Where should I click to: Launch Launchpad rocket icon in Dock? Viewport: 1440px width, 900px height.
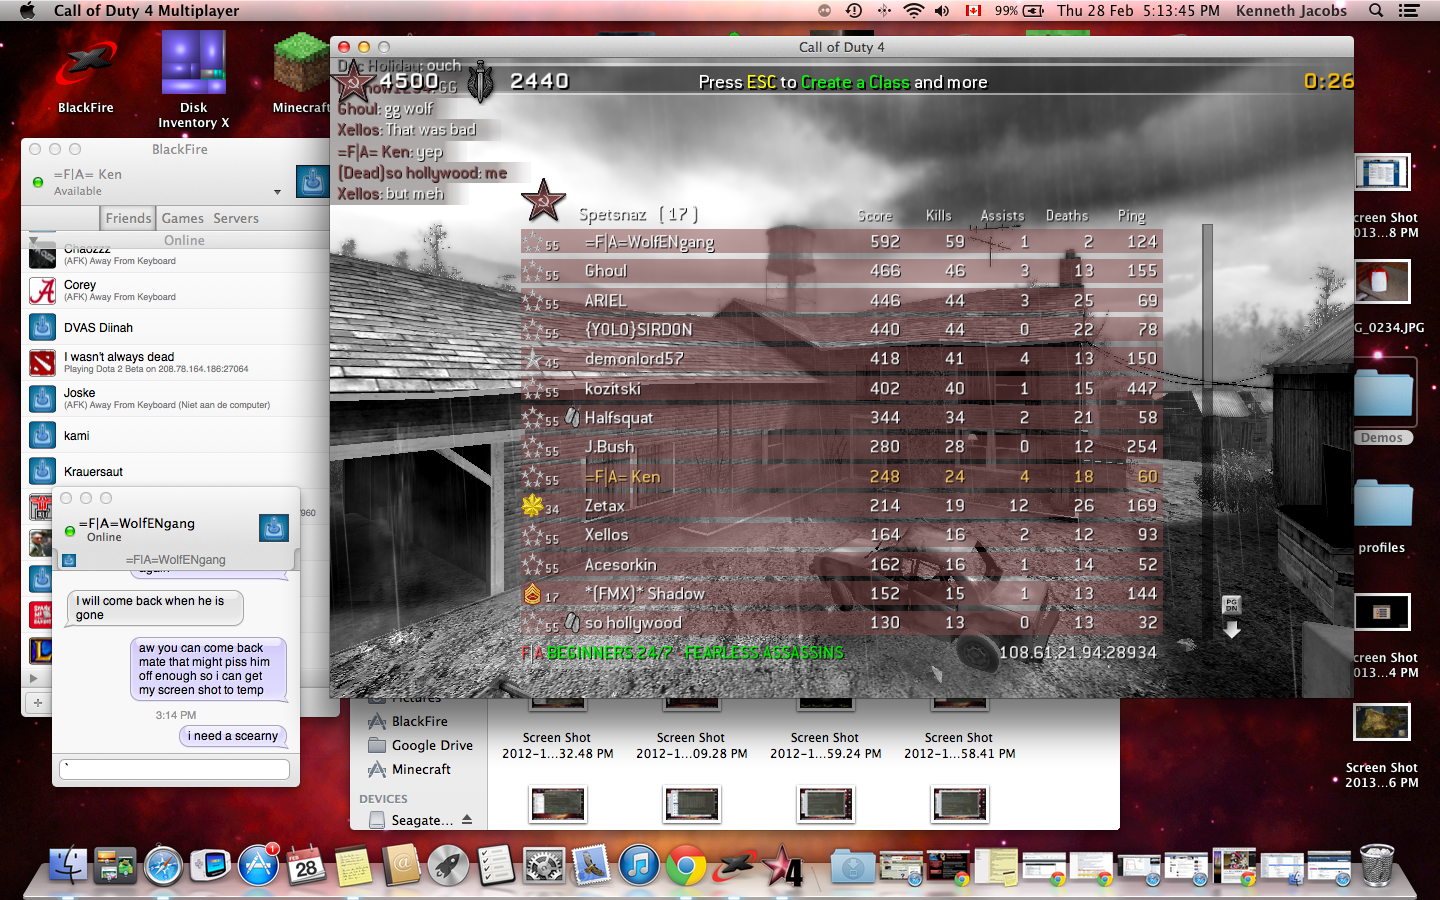[449, 866]
